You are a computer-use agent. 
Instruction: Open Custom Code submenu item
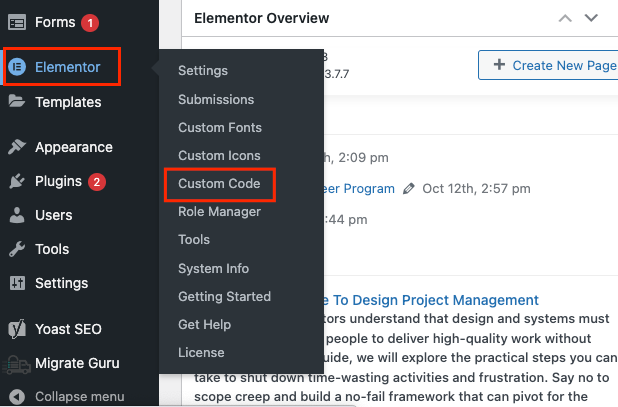[x=219, y=184]
